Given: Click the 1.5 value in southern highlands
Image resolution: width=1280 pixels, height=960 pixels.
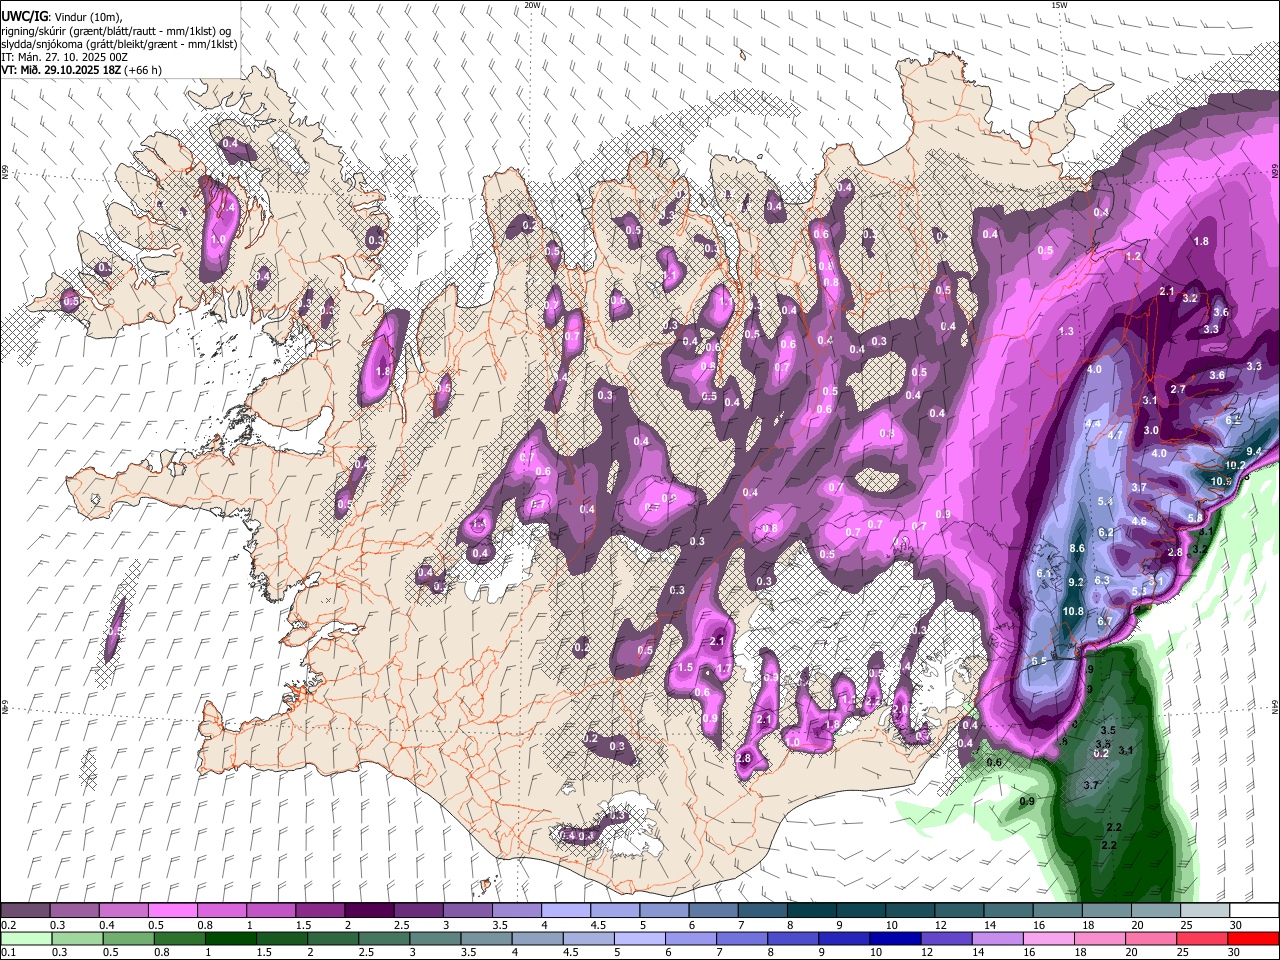Looking at the screenshot, I should tap(686, 667).
